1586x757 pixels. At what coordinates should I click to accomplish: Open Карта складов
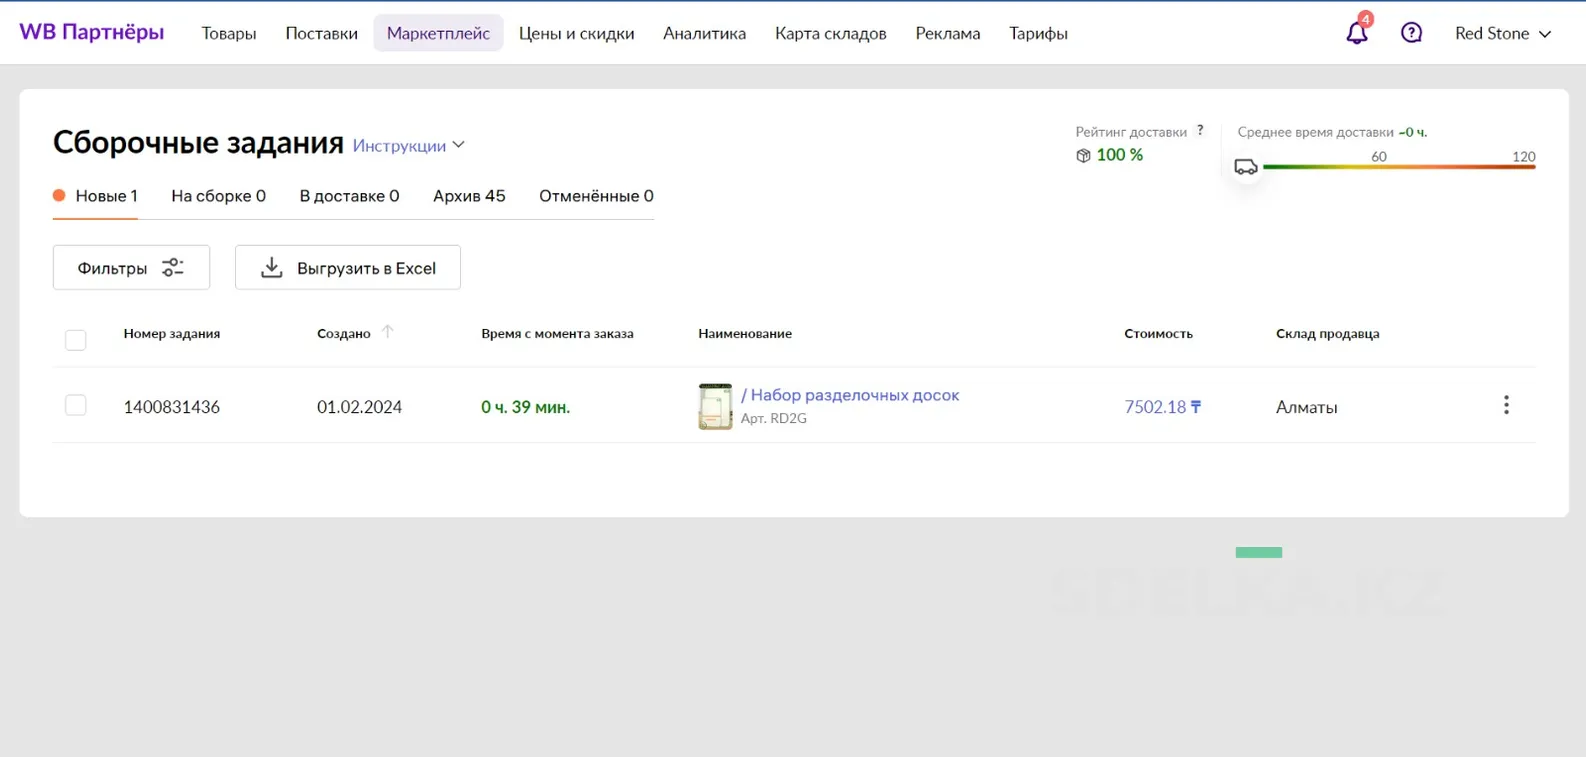click(831, 33)
